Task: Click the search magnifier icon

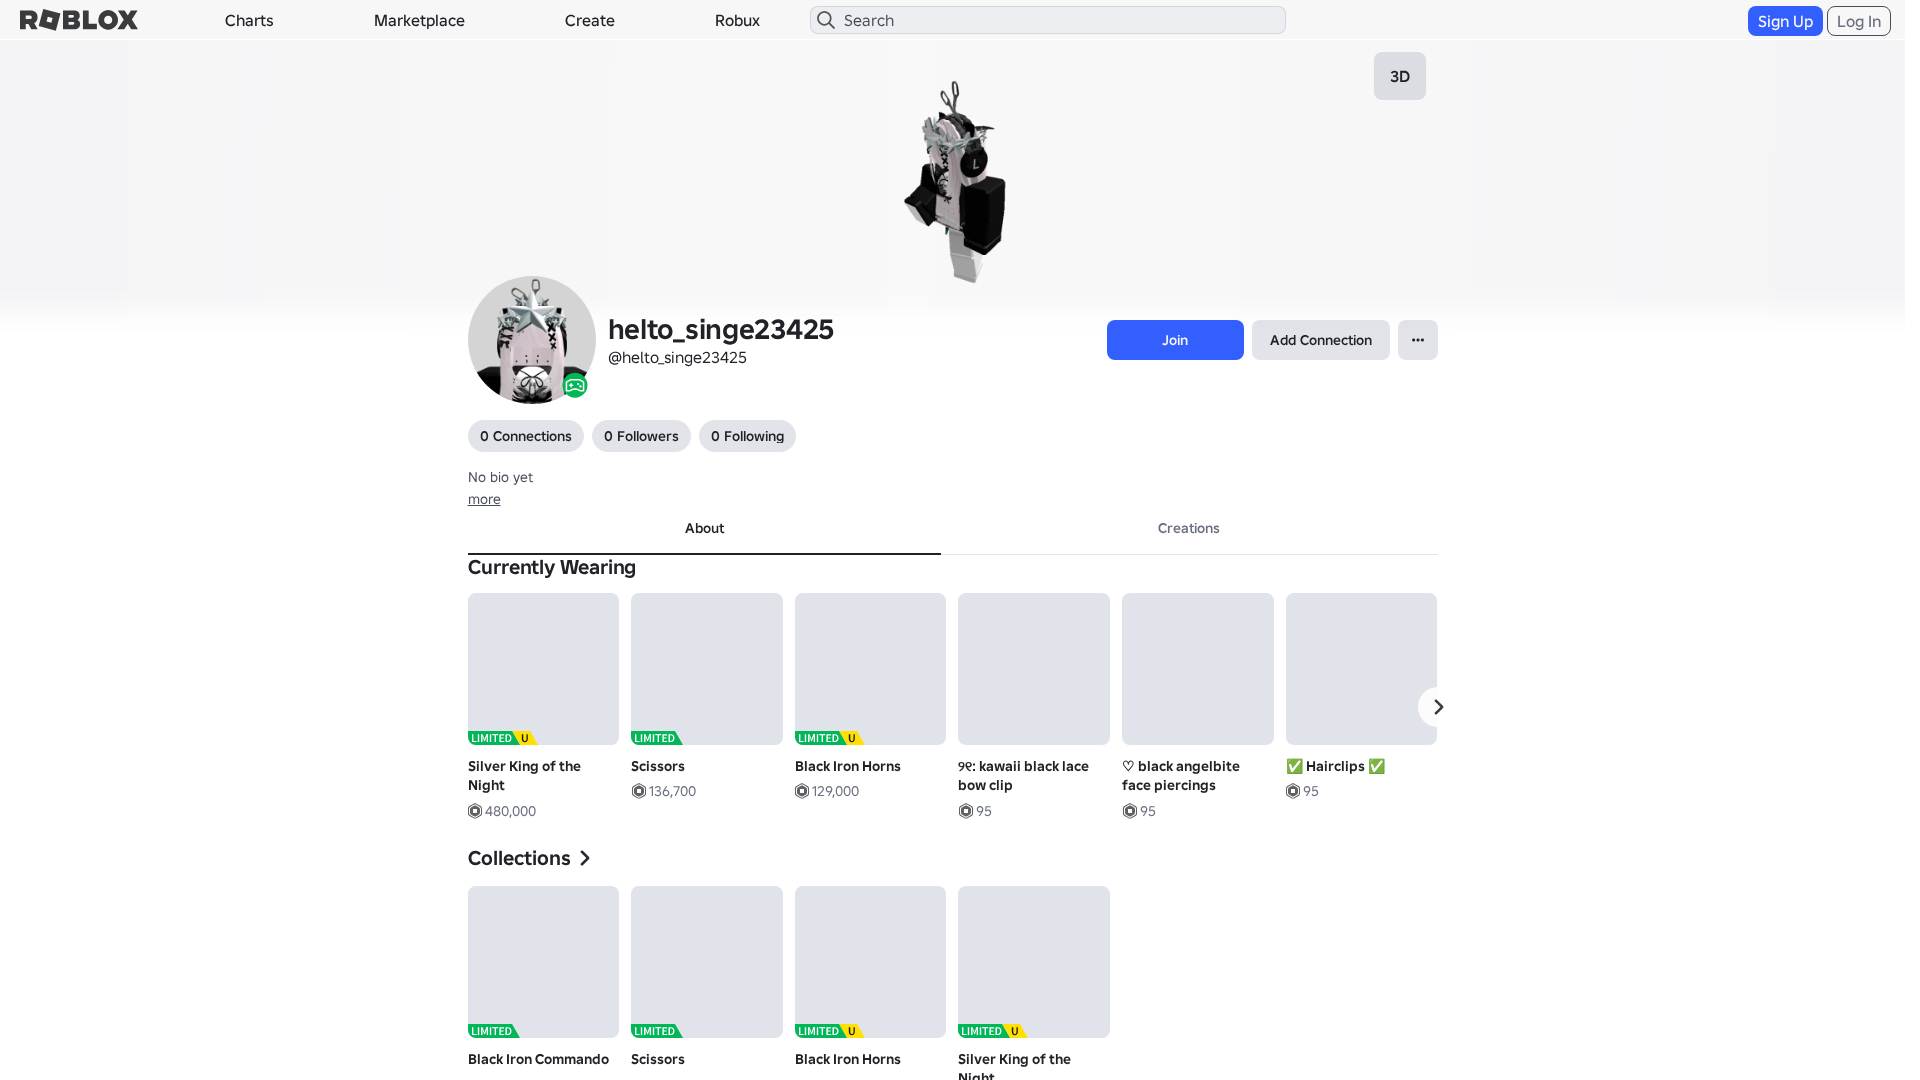Action: (x=826, y=20)
